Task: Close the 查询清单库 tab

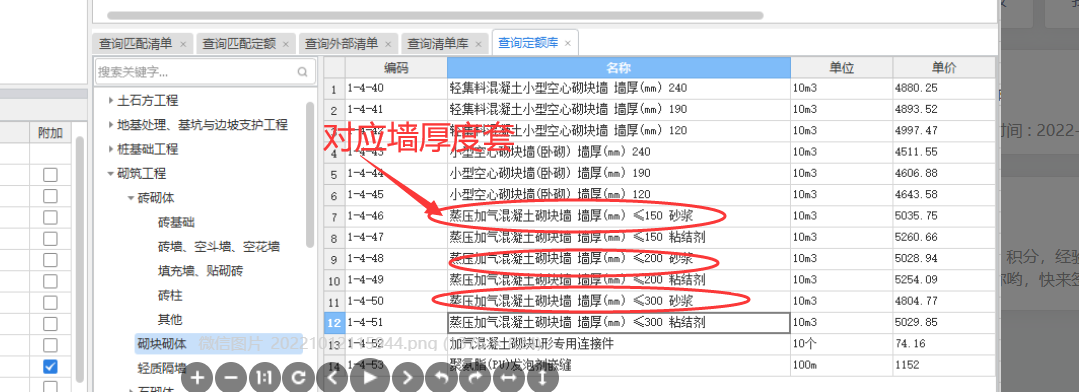Action: [x=479, y=44]
